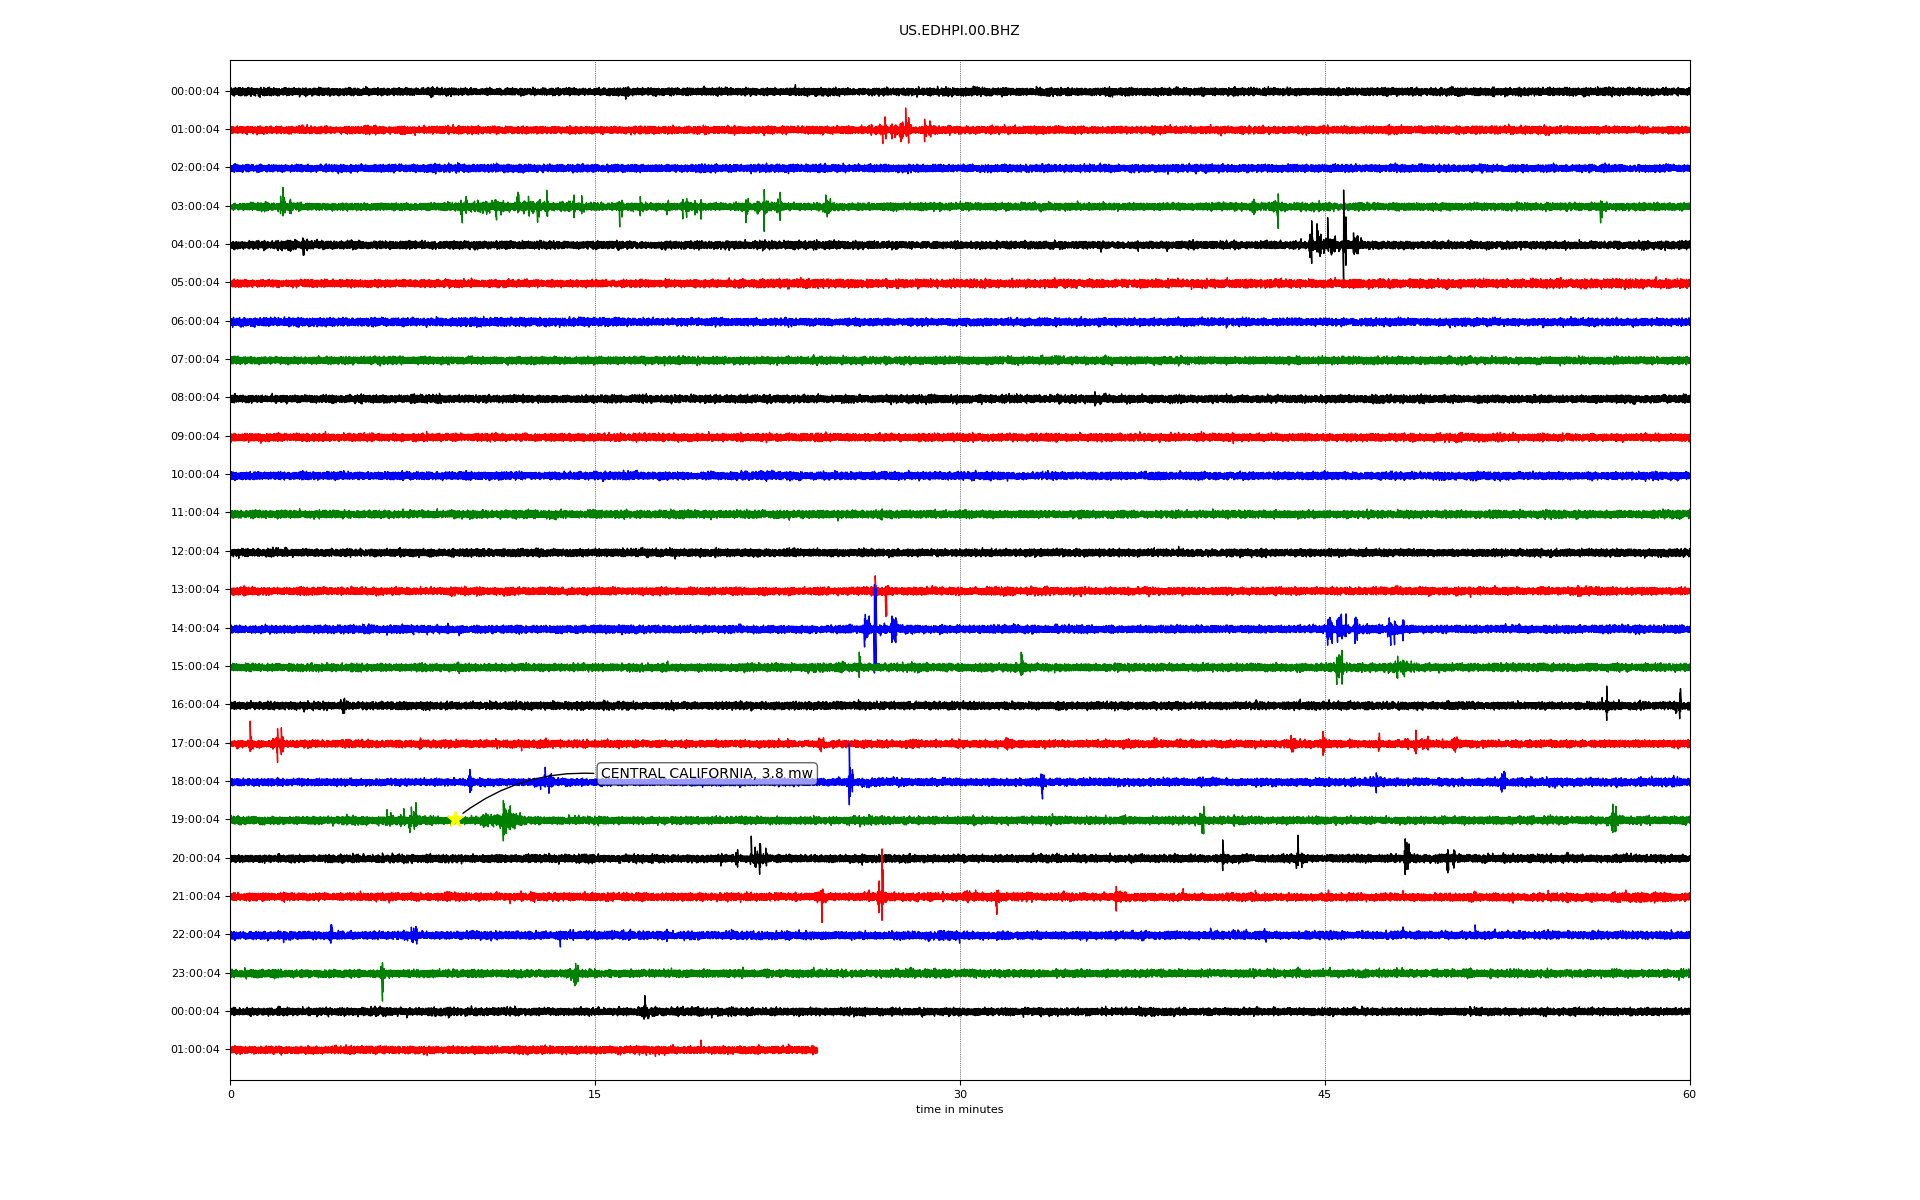Screen dimensions: 1920x1200
Task: Click the 15:00:04 row label
Action: pyautogui.click(x=195, y=667)
